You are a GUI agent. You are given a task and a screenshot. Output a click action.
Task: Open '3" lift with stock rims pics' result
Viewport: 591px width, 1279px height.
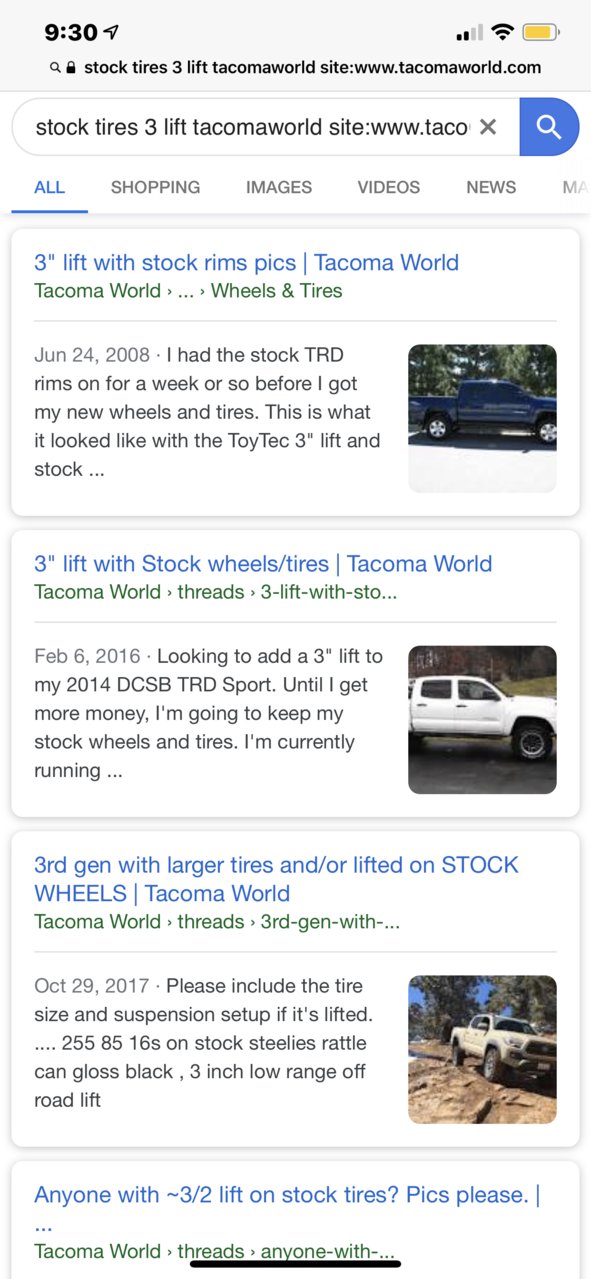point(246,263)
